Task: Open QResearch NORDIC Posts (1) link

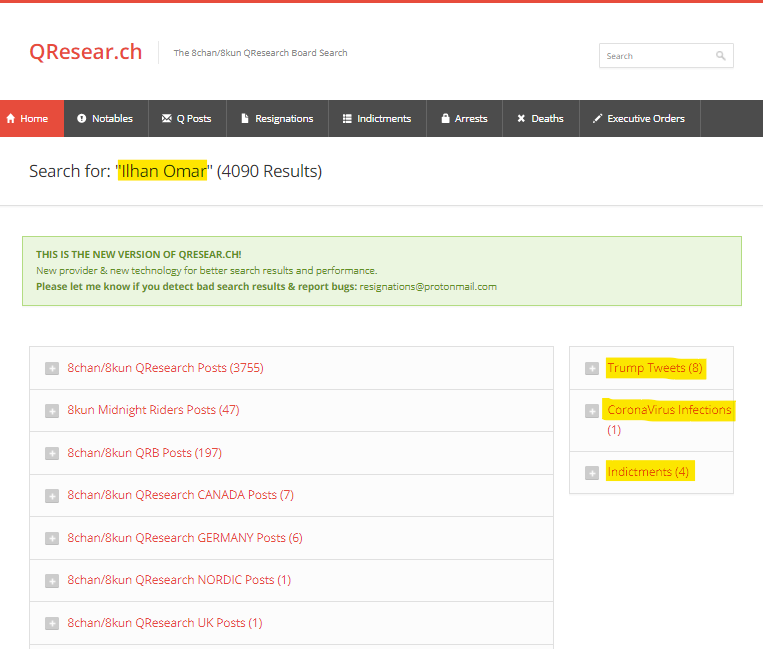Action: click(179, 580)
